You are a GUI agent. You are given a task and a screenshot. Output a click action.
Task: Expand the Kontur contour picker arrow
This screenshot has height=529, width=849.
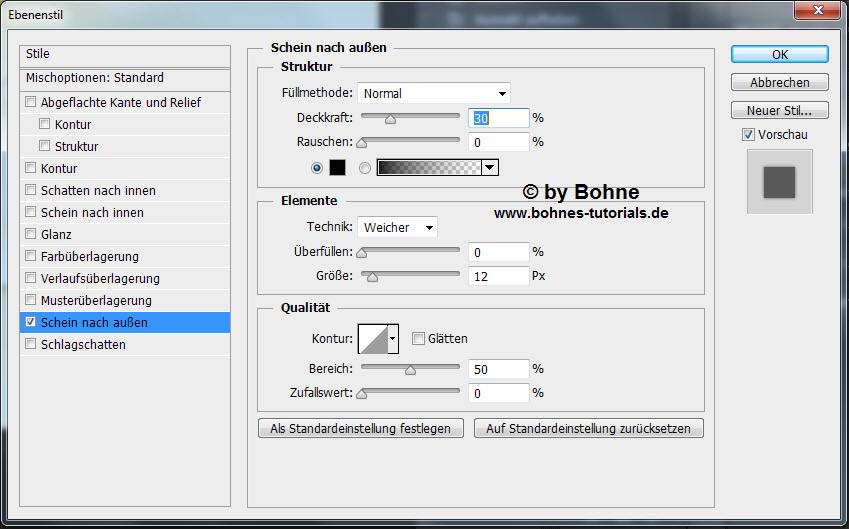(393, 339)
